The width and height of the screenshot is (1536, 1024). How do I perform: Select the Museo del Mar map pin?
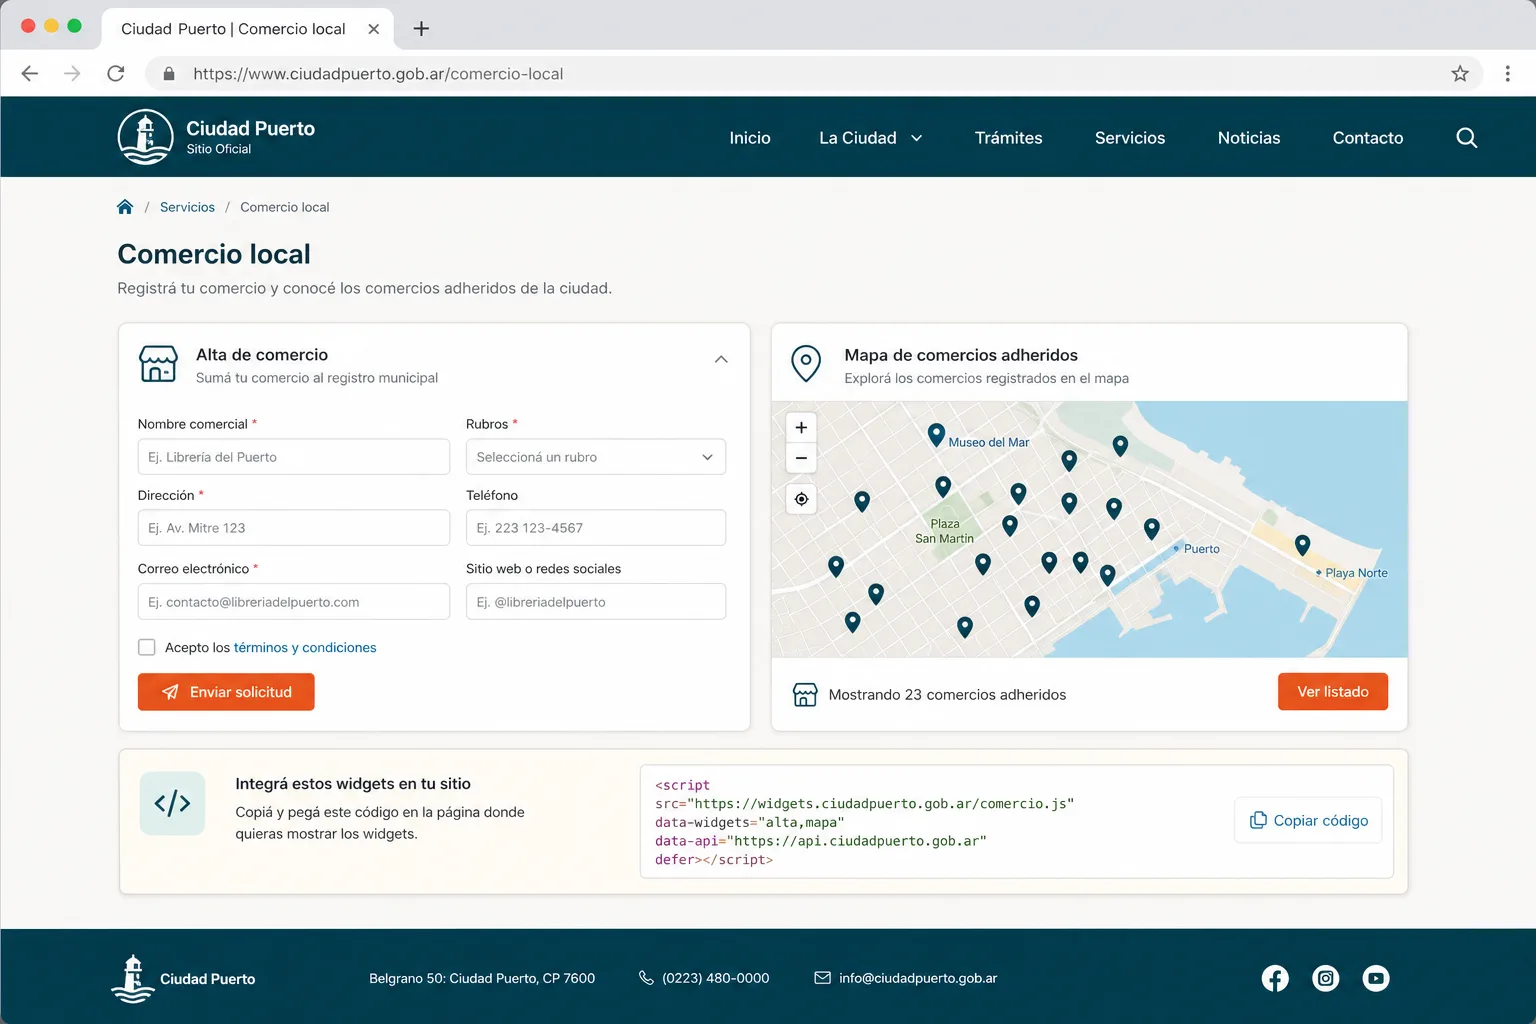[936, 434]
